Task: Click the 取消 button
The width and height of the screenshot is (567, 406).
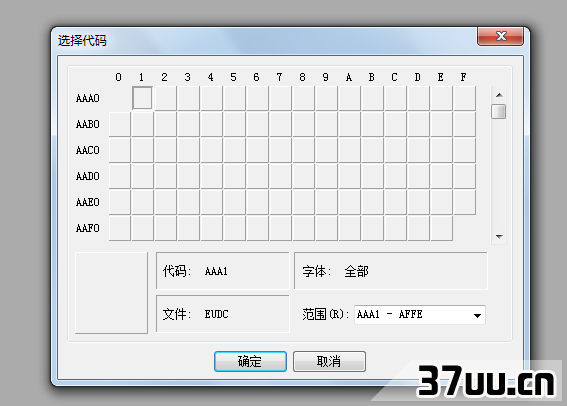Action: click(x=329, y=361)
